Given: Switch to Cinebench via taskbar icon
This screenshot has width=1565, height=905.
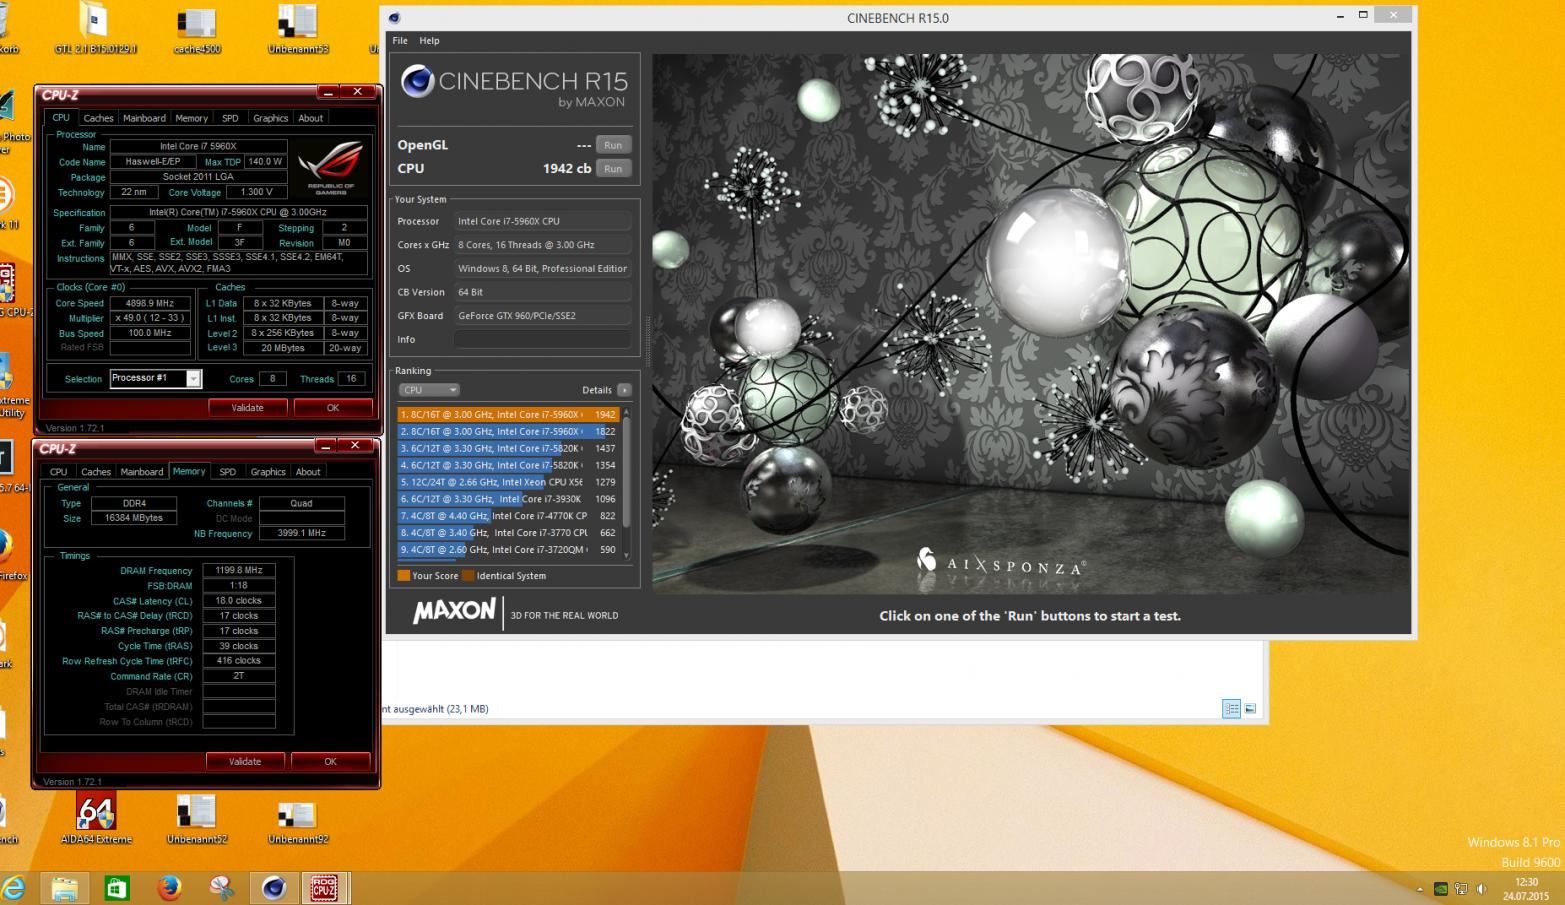Looking at the screenshot, I should tap(274, 887).
